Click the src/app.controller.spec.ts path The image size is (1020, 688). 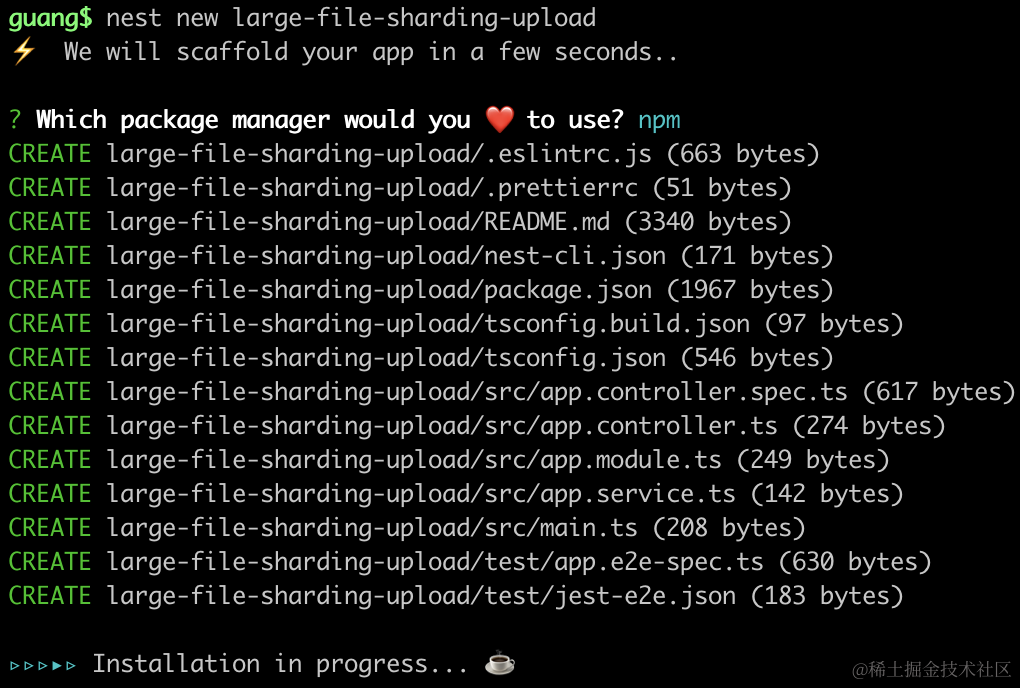click(477, 392)
